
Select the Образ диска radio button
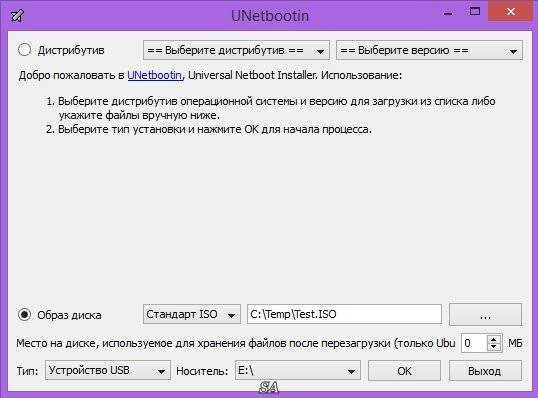[25, 314]
